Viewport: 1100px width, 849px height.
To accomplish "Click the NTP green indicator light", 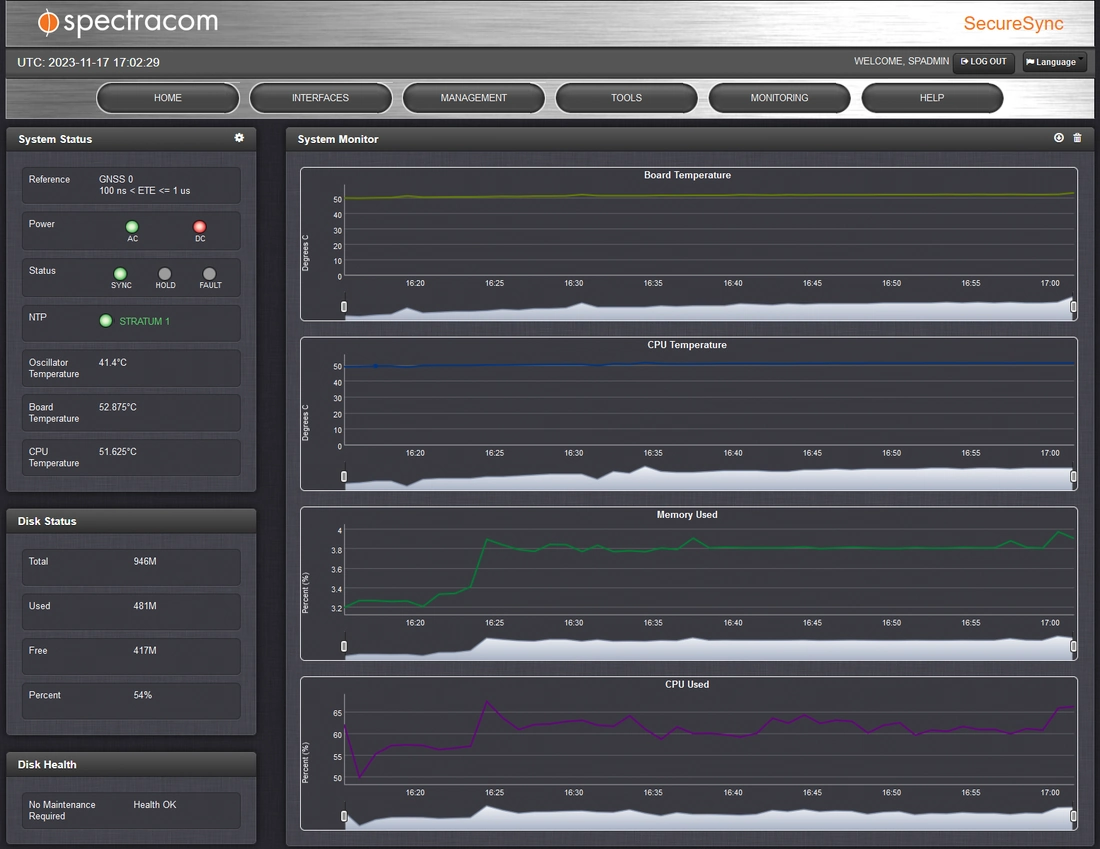I will point(106,321).
